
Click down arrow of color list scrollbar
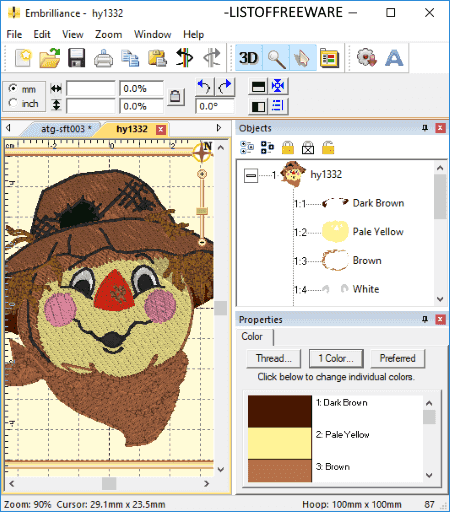[x=429, y=475]
